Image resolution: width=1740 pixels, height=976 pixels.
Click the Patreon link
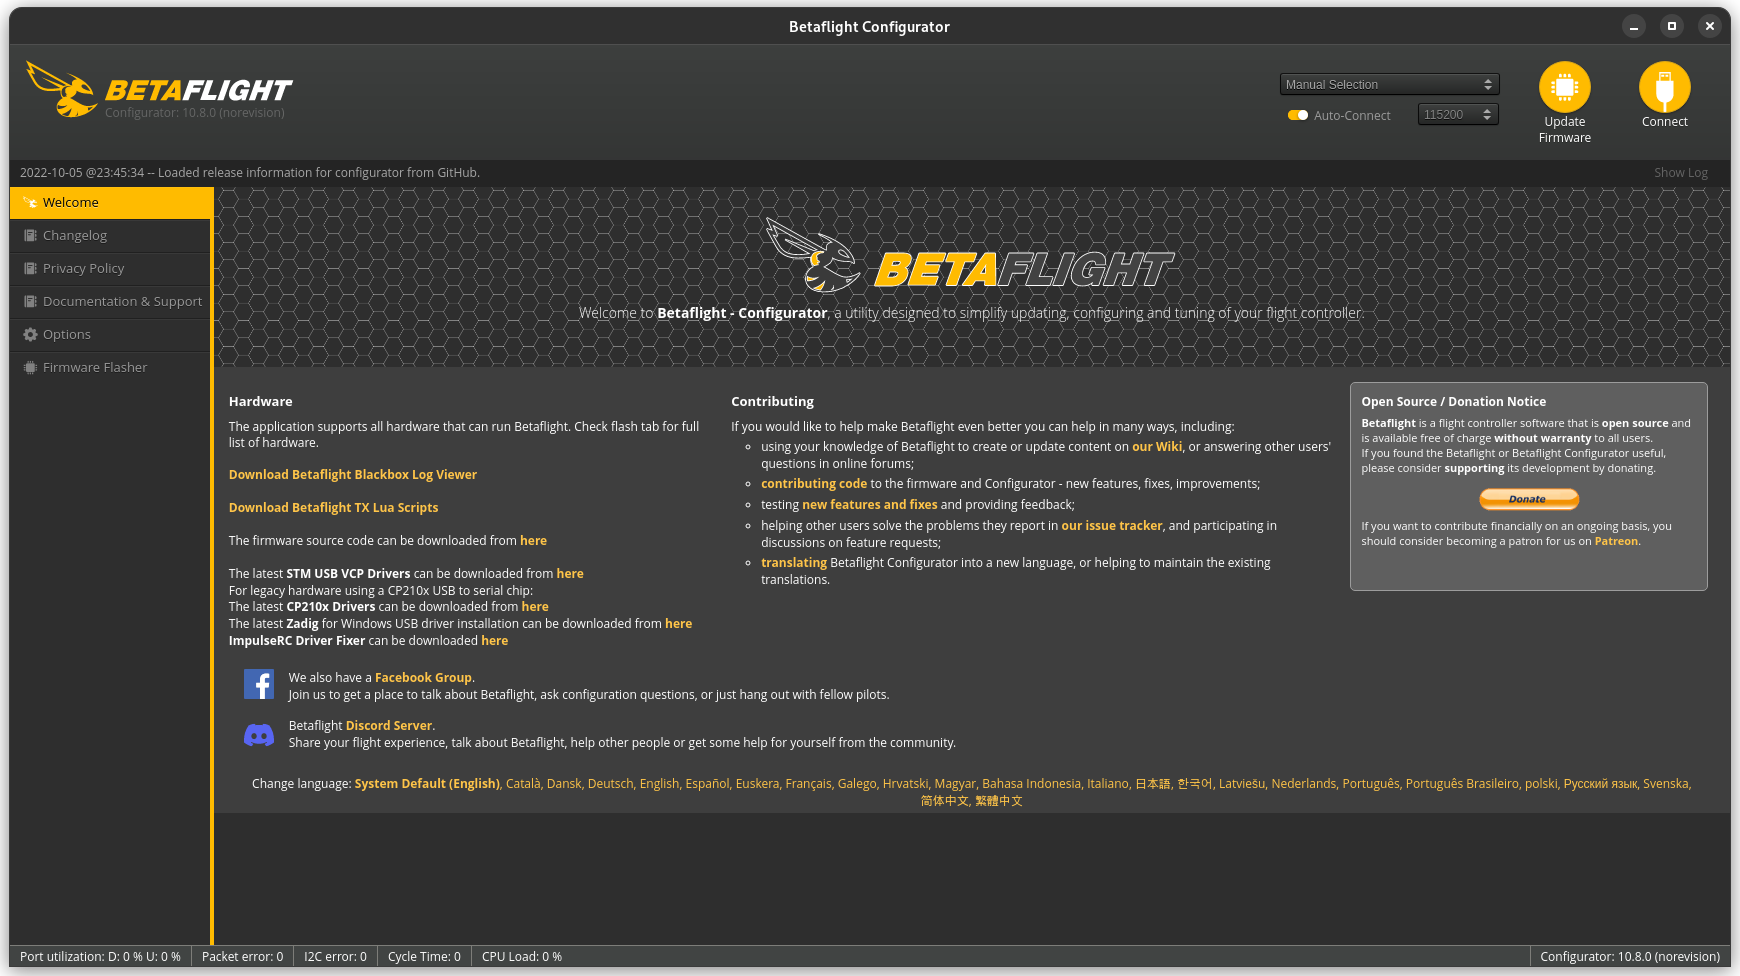click(1616, 541)
